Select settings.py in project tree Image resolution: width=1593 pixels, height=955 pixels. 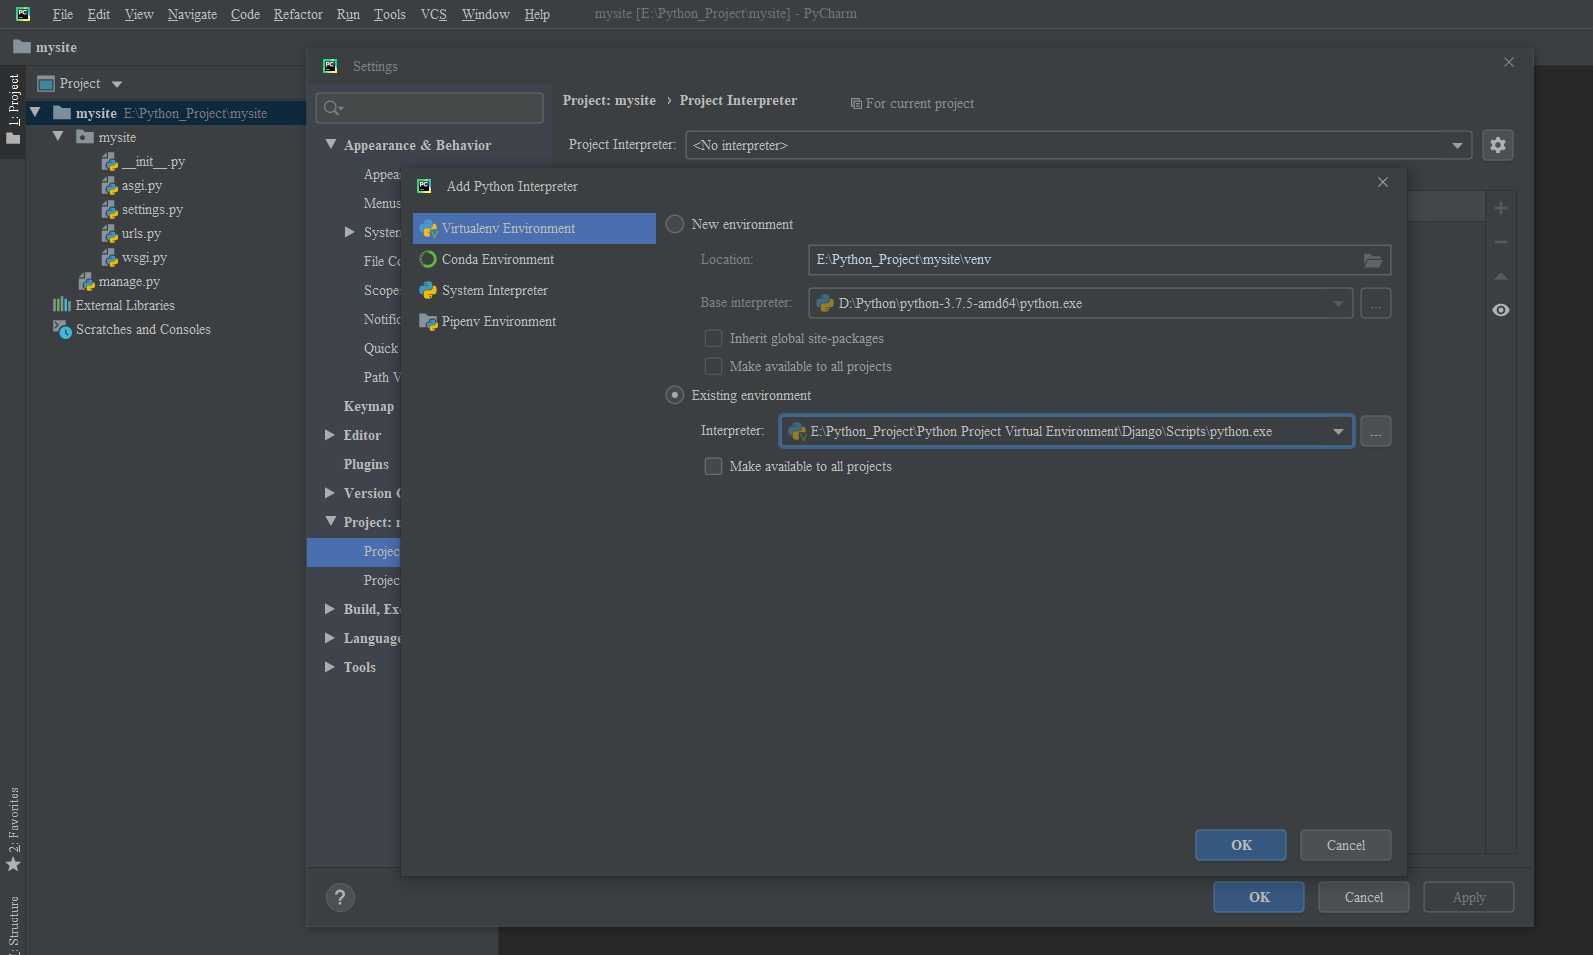(x=142, y=210)
